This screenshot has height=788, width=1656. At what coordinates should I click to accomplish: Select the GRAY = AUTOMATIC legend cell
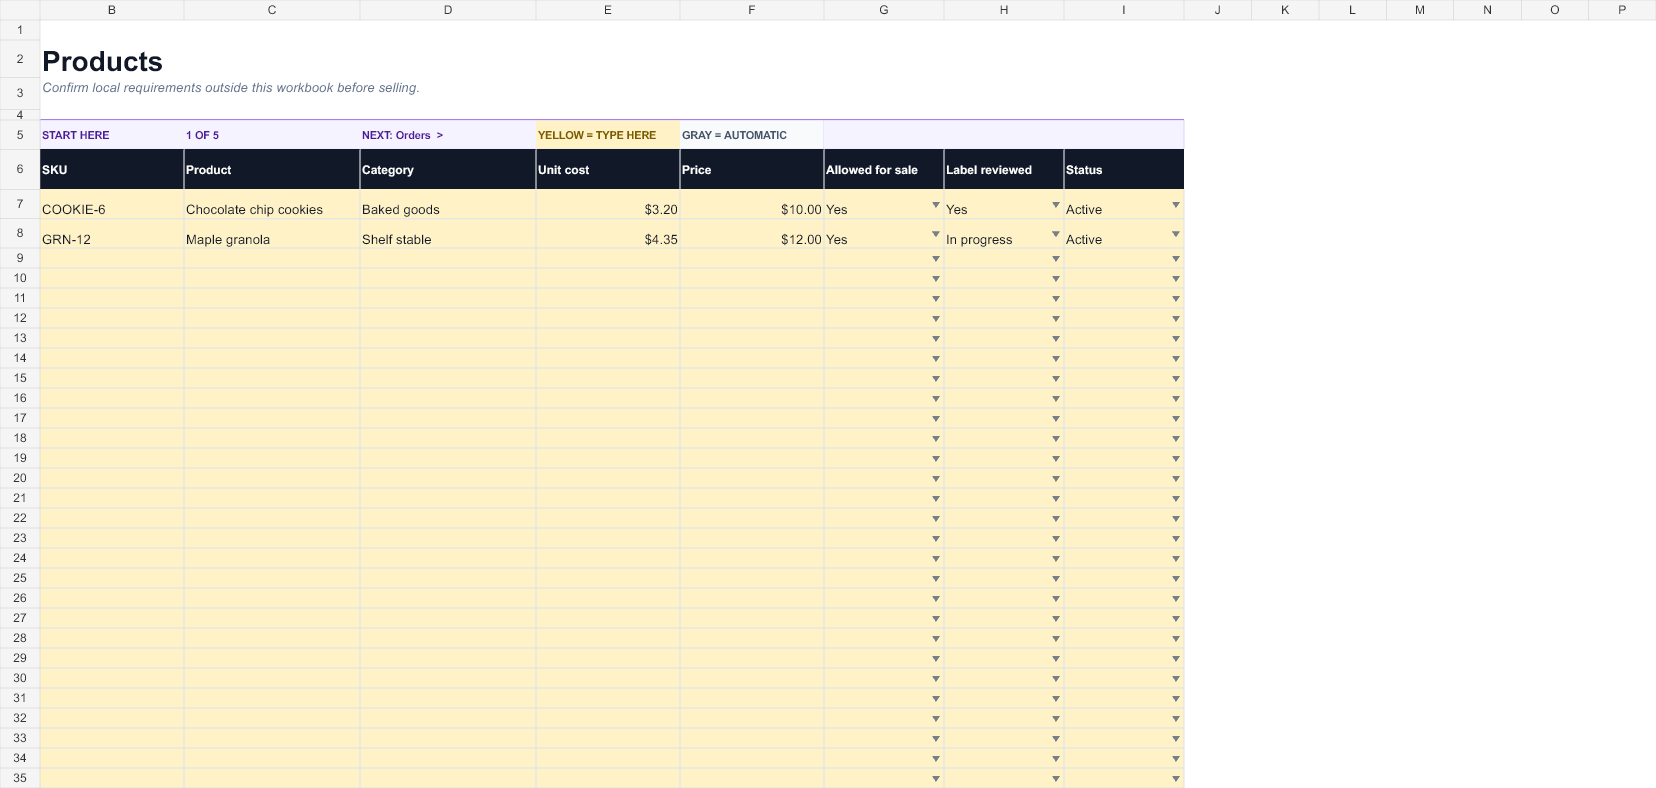coord(752,135)
